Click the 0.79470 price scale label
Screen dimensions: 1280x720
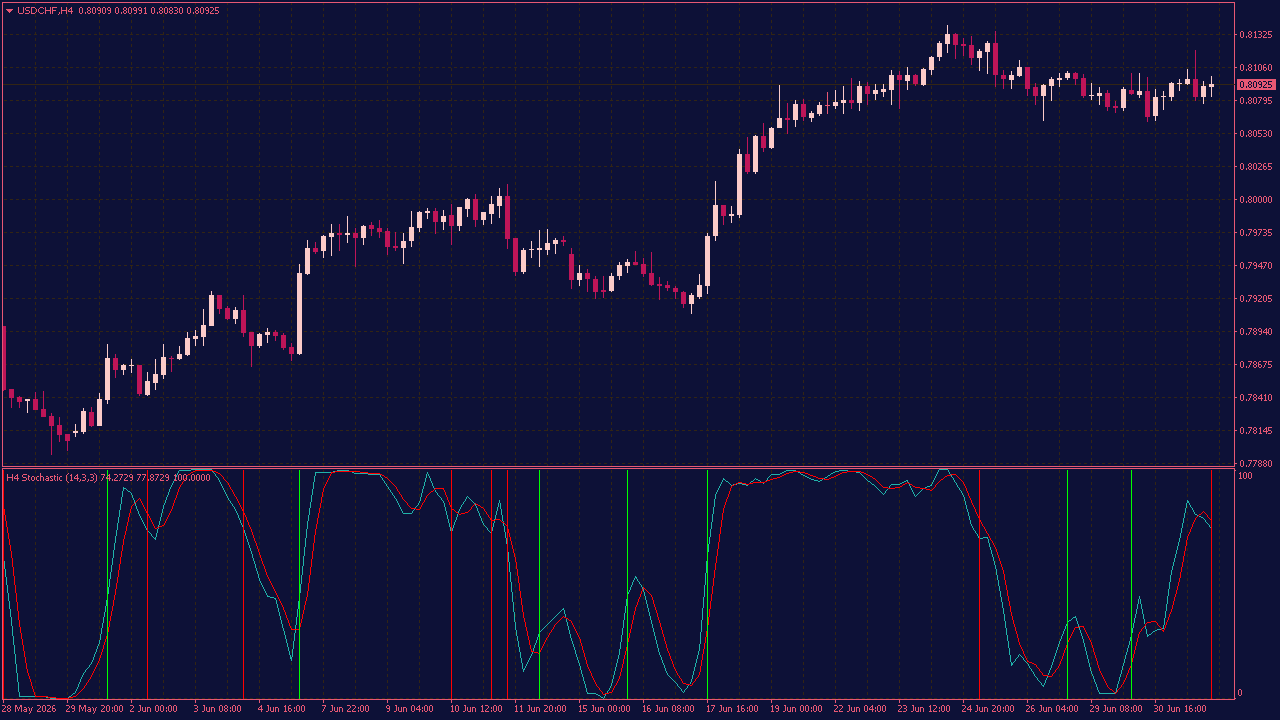[1255, 266]
